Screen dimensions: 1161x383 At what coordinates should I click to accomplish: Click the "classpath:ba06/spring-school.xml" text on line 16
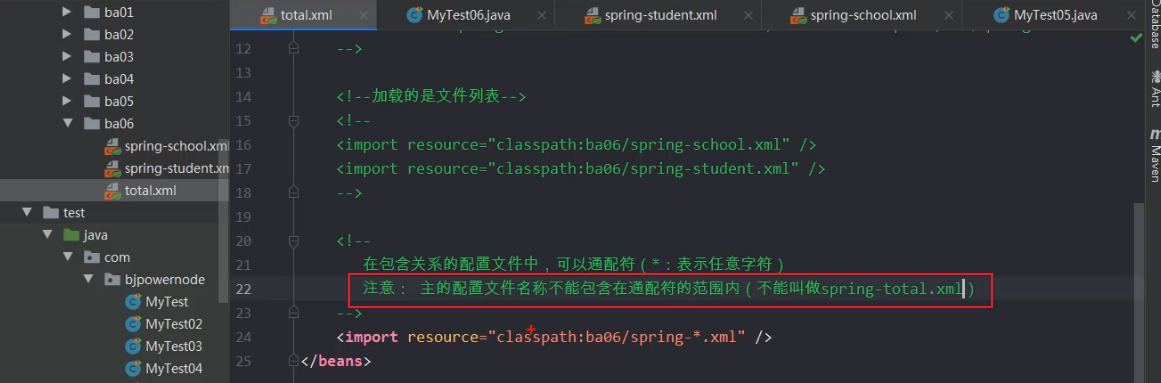point(639,144)
